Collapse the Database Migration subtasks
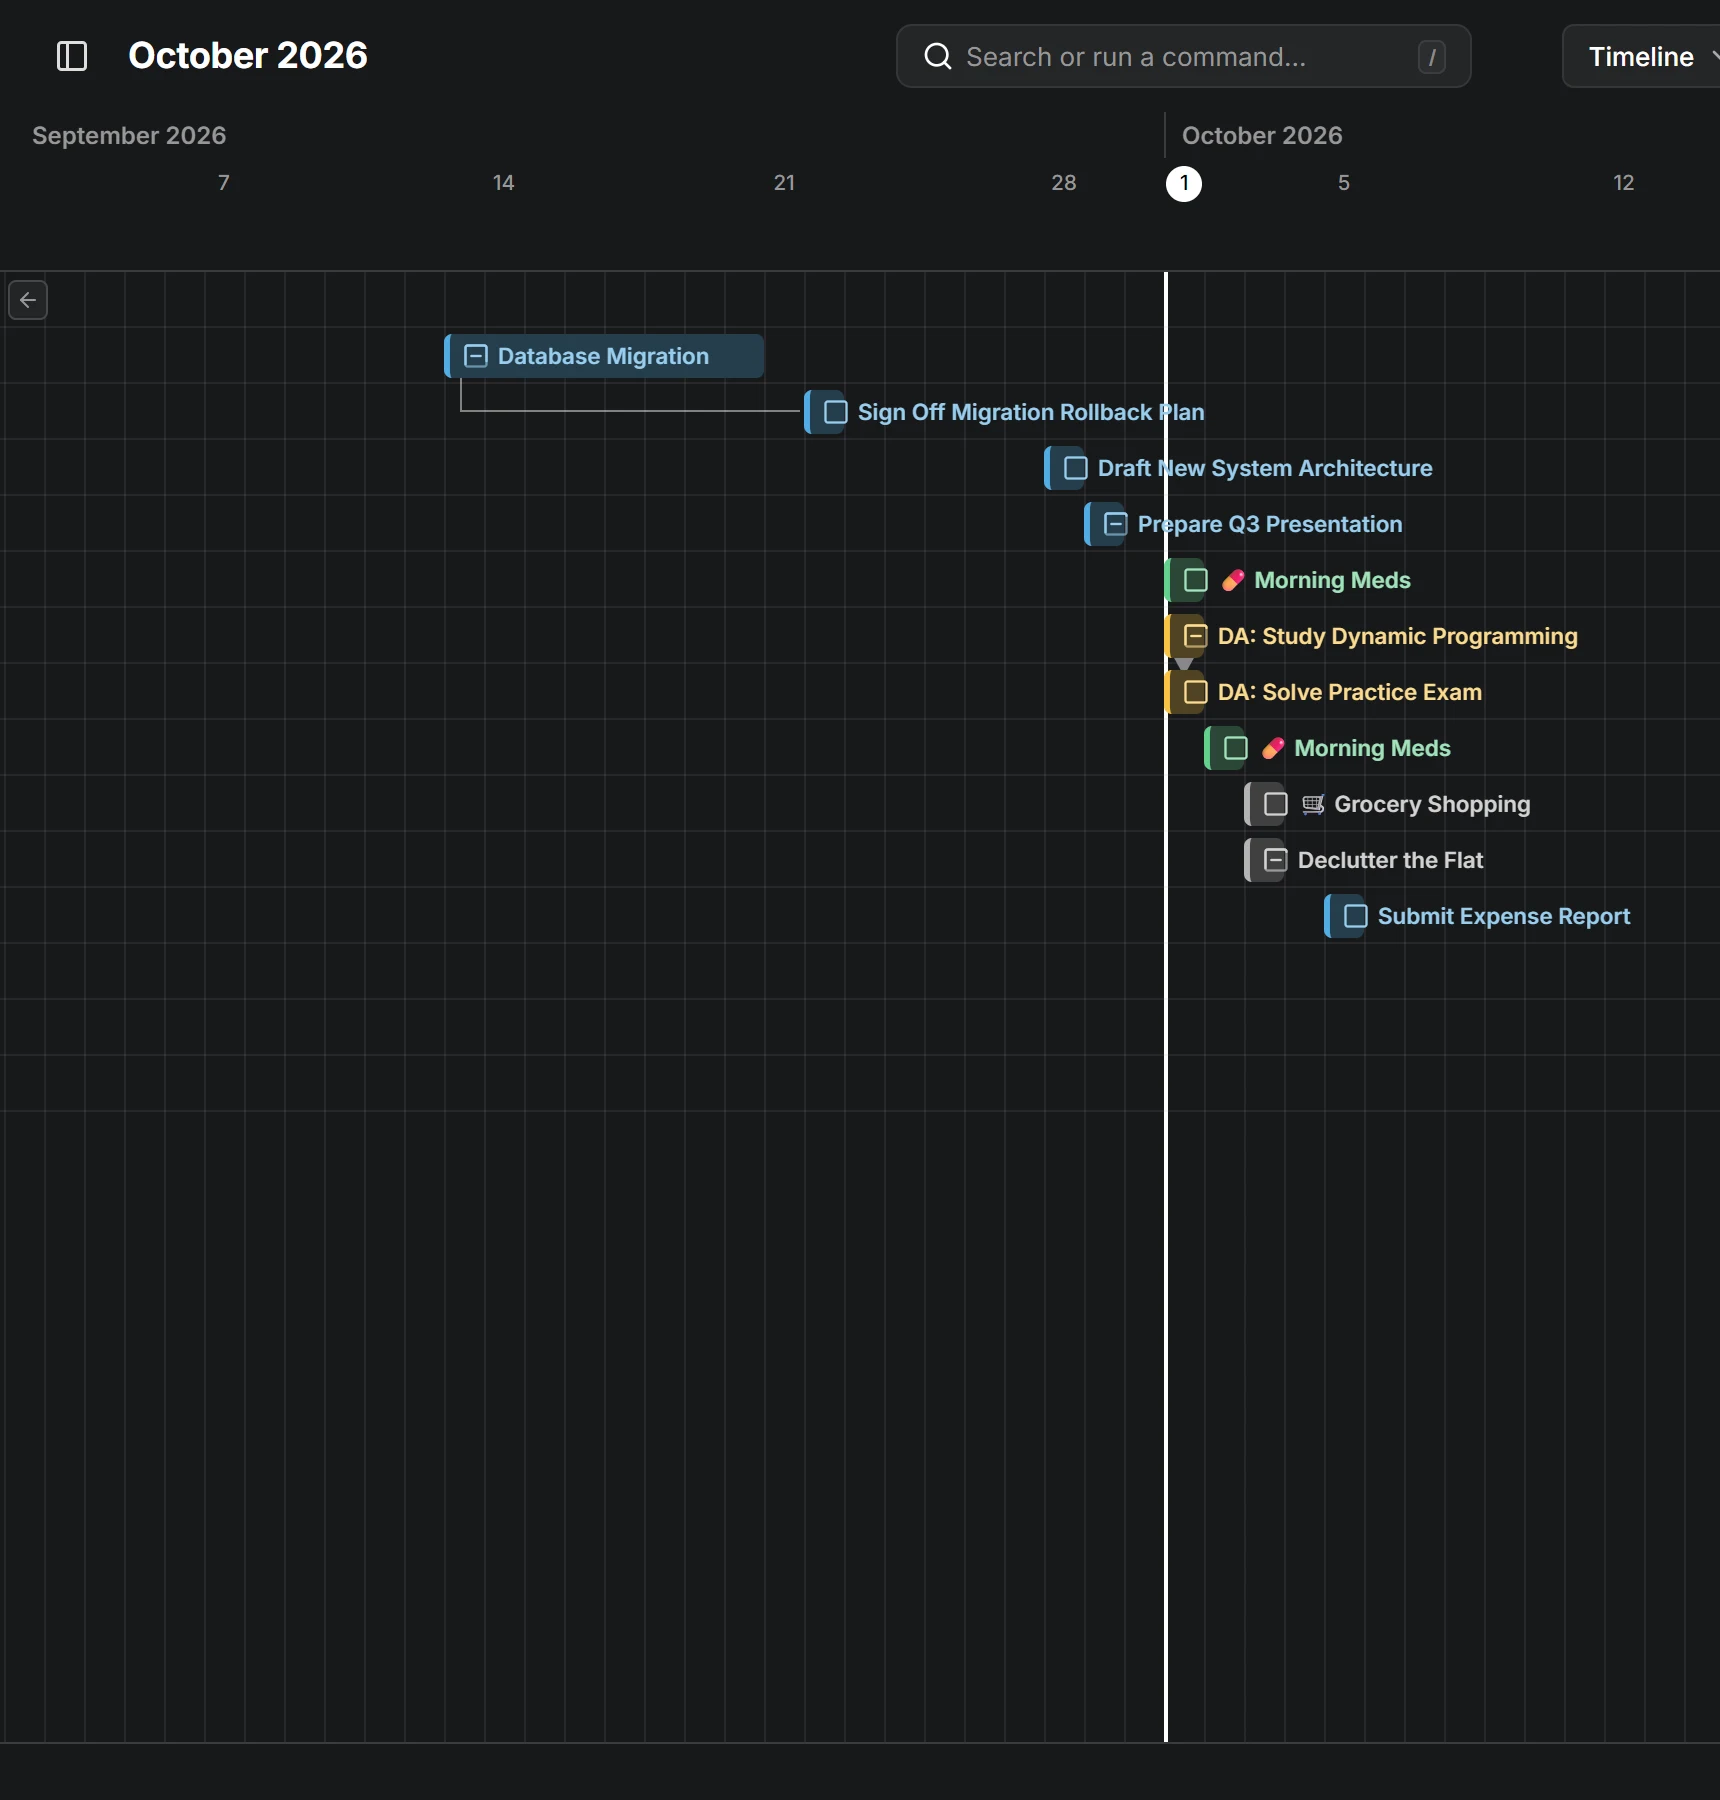The width and height of the screenshot is (1720, 1800). click(x=476, y=356)
